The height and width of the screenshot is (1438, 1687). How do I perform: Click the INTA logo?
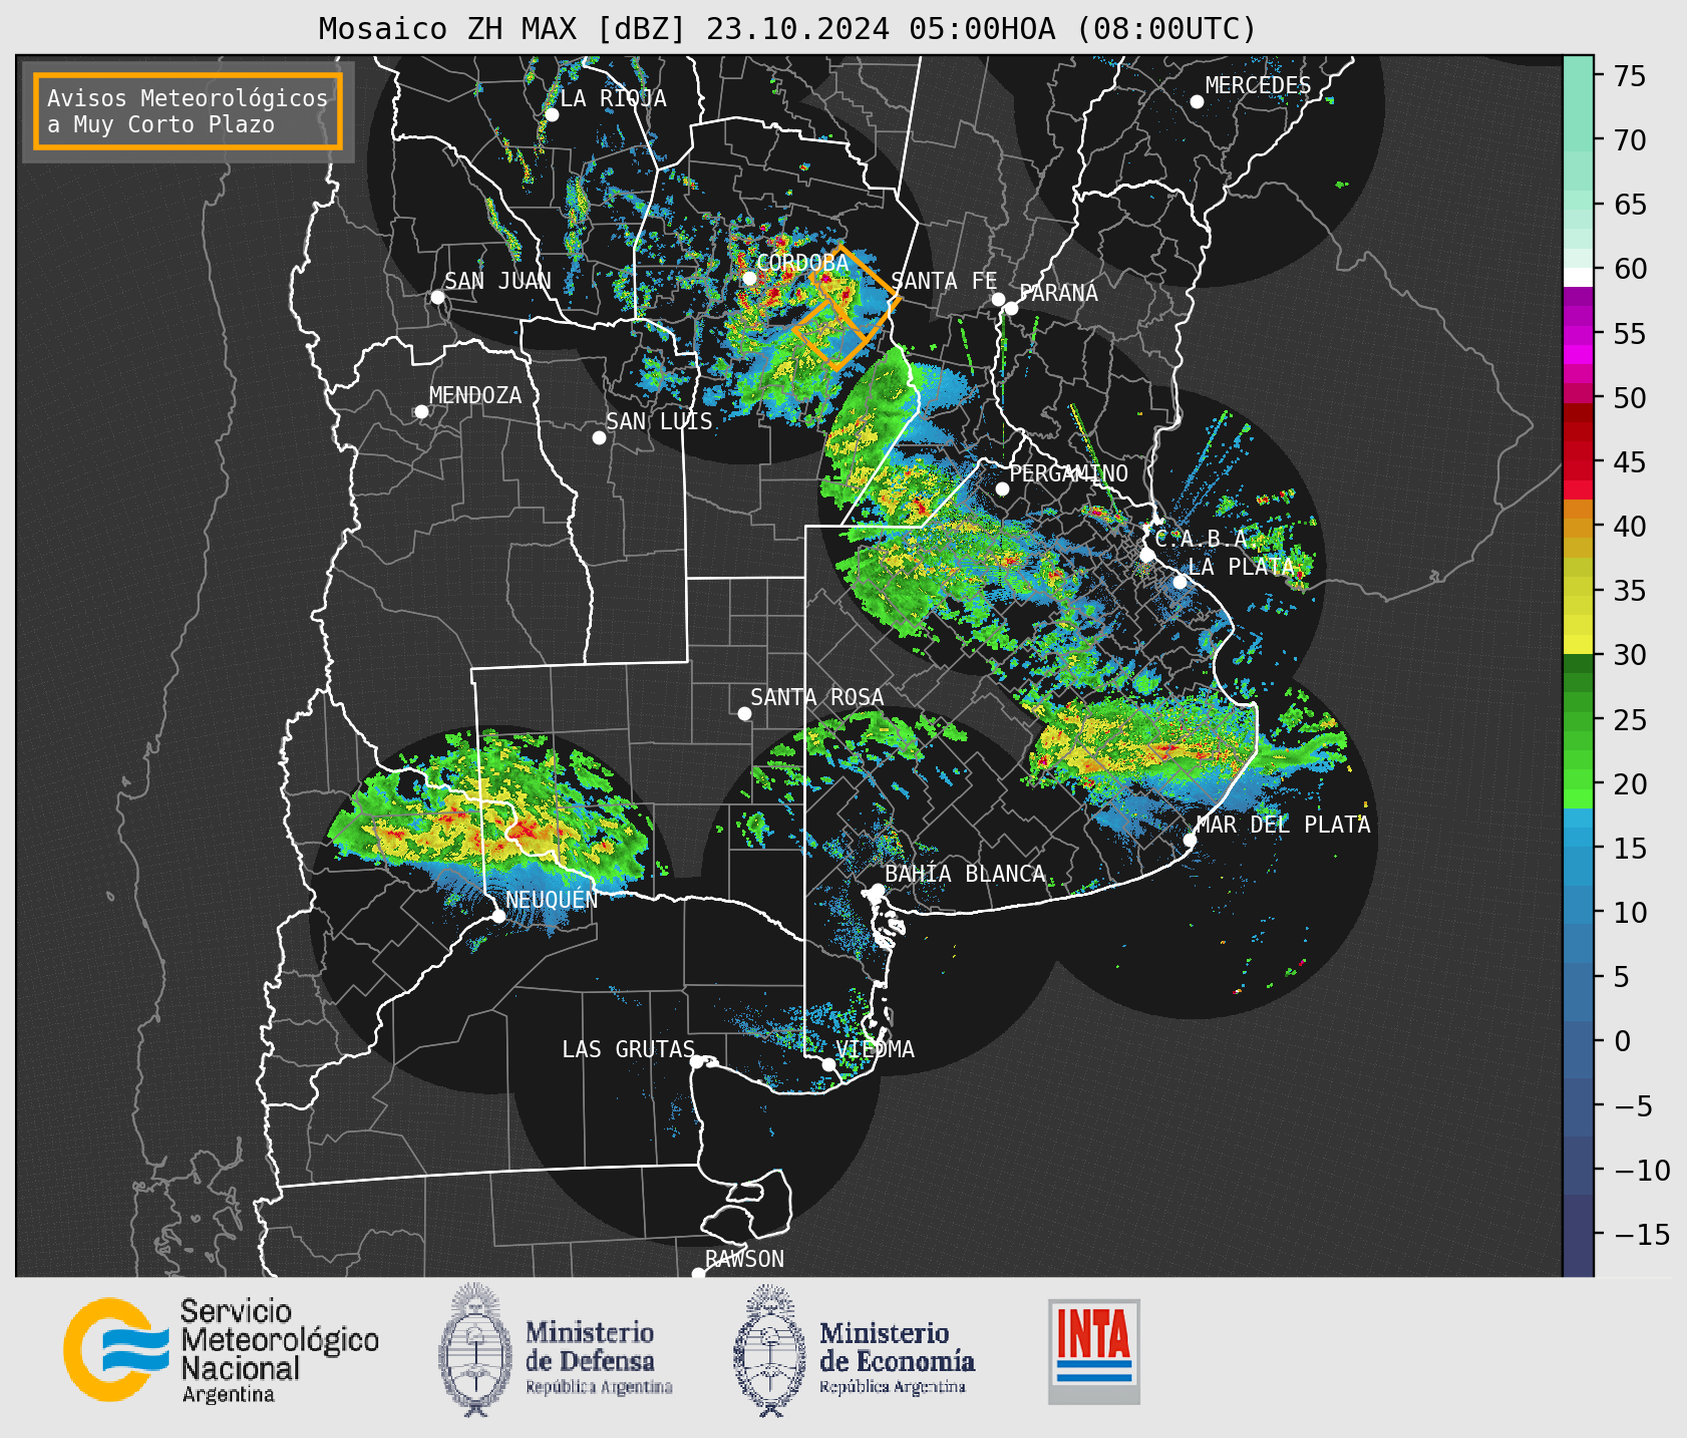[1094, 1351]
